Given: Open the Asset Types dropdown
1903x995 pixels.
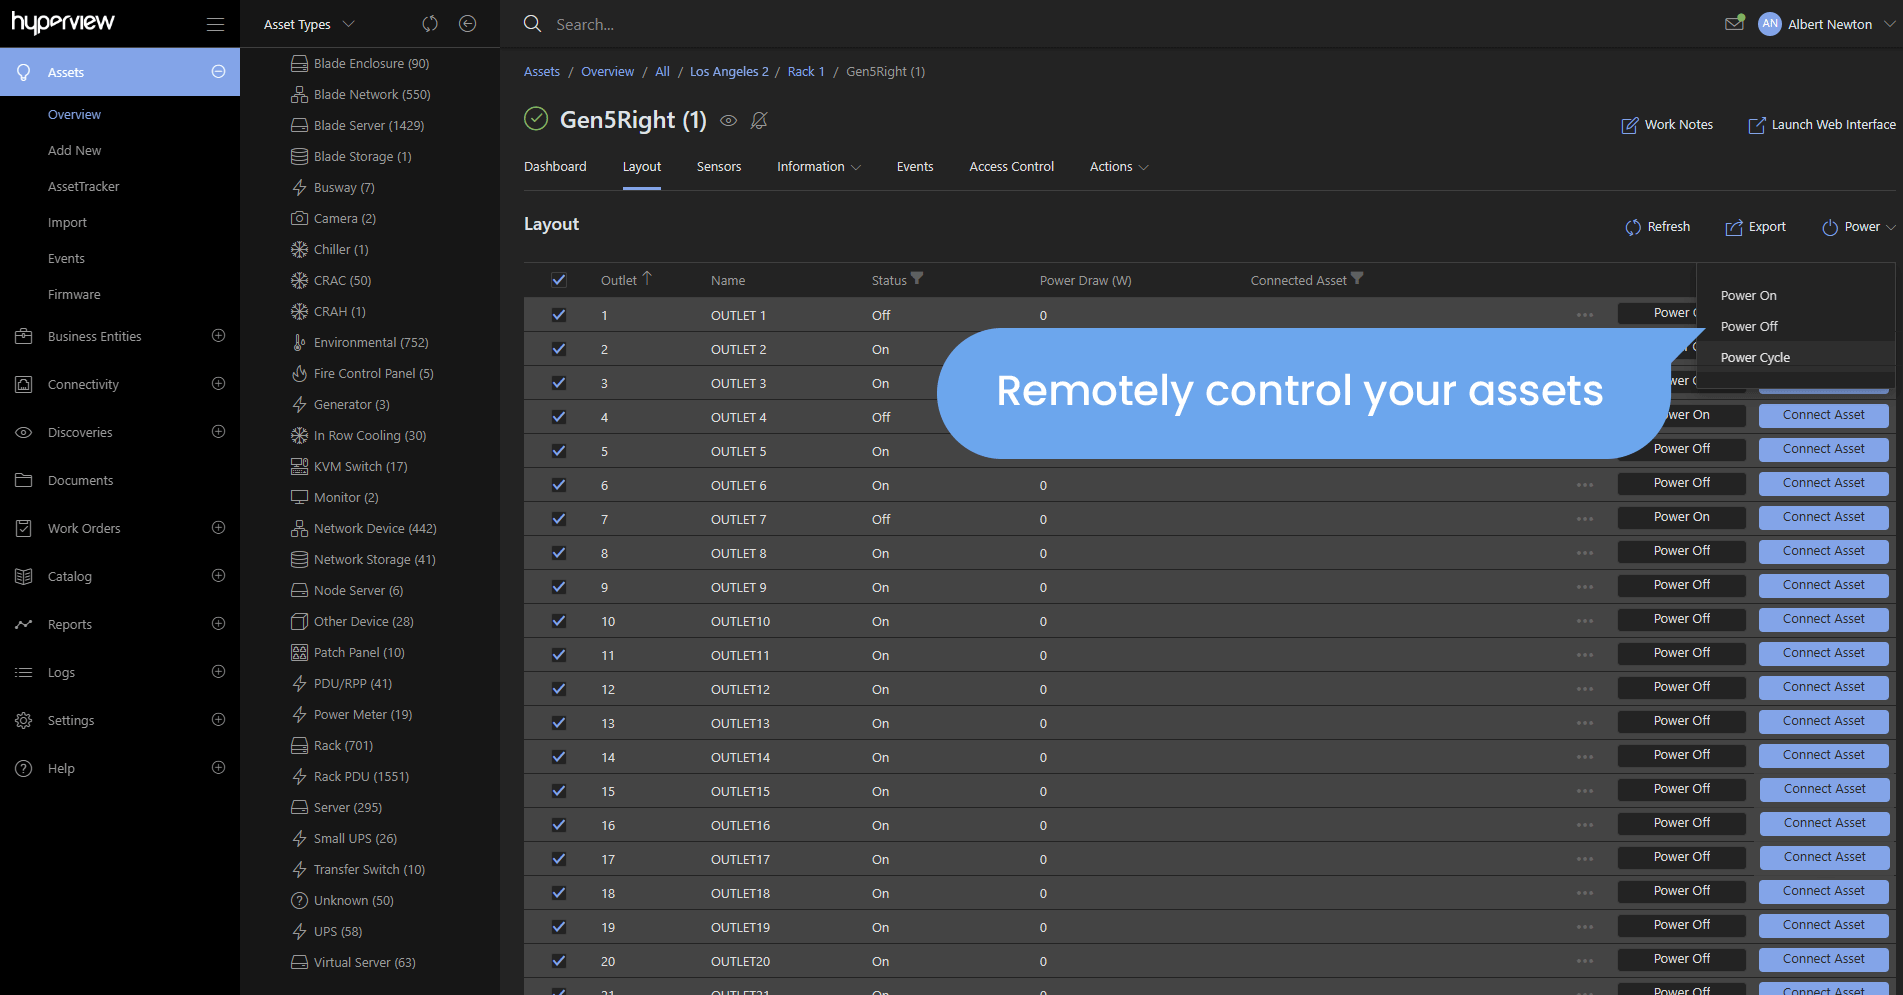Looking at the screenshot, I should (308, 24).
